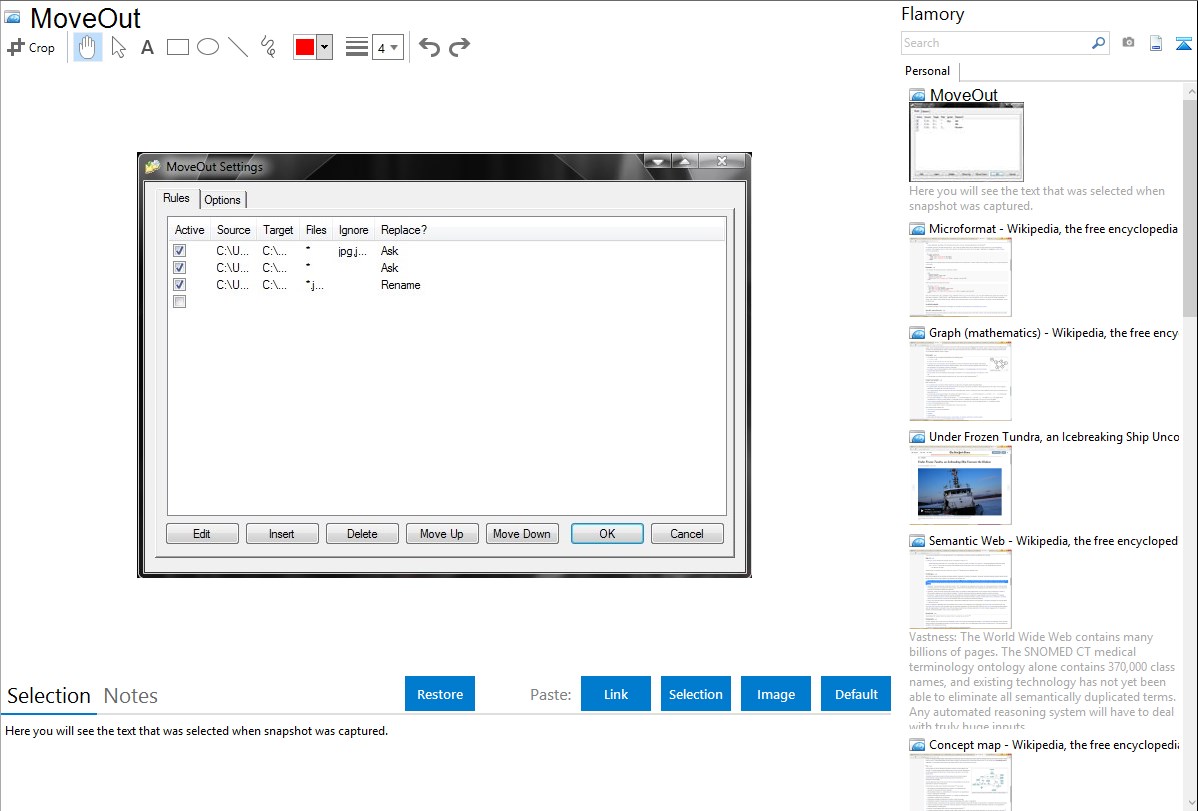Toggle the third rule's Active checkbox (Rename)
This screenshot has width=1198, height=811.
click(180, 285)
